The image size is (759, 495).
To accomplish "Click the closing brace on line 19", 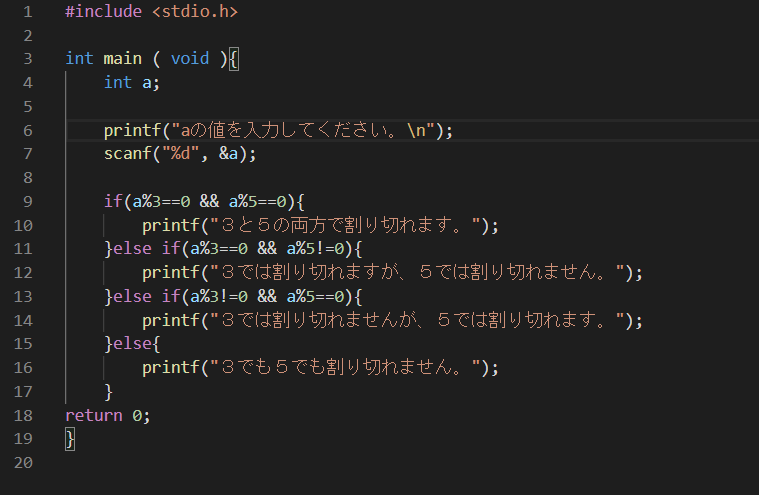I will click(x=70, y=439).
